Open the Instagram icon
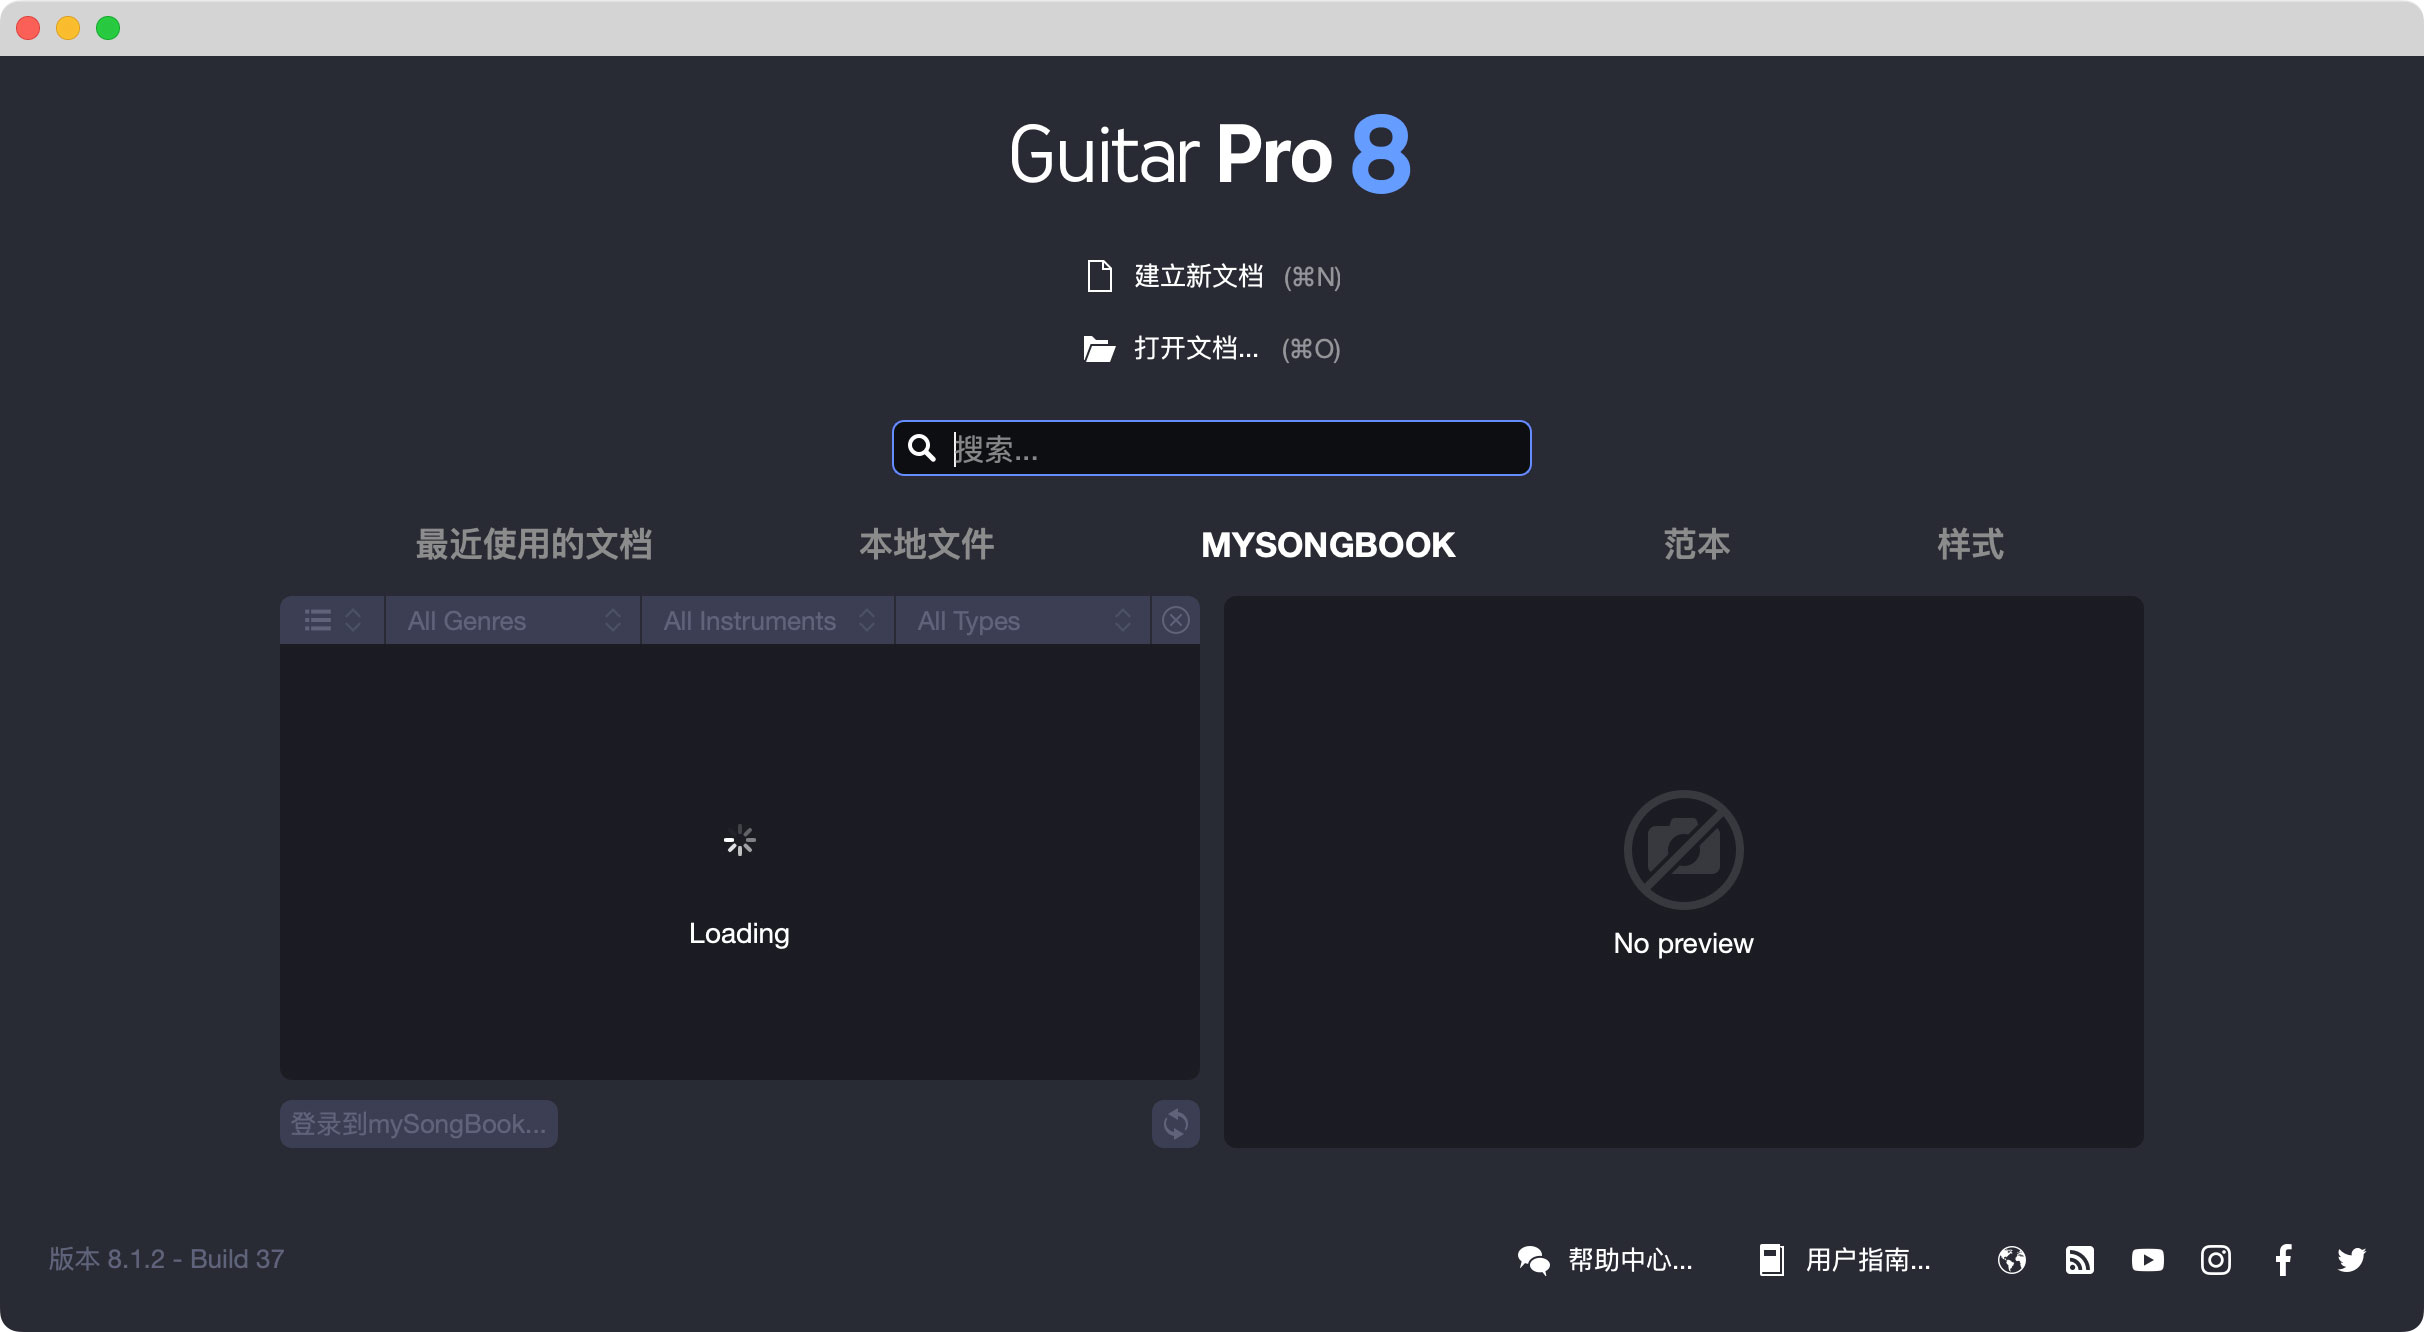Screen dimensions: 2424x1332 point(2216,1260)
